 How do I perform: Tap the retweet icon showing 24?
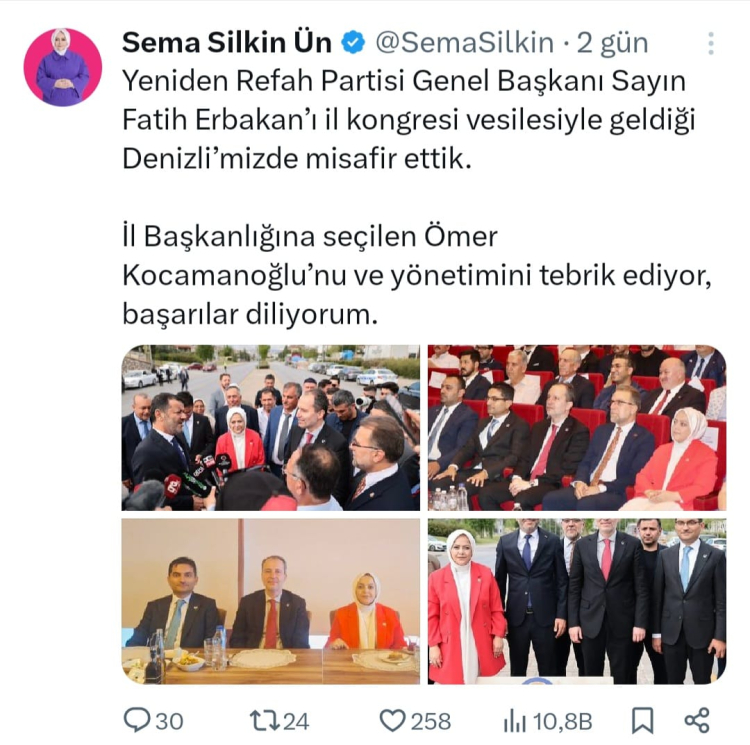click(264, 721)
